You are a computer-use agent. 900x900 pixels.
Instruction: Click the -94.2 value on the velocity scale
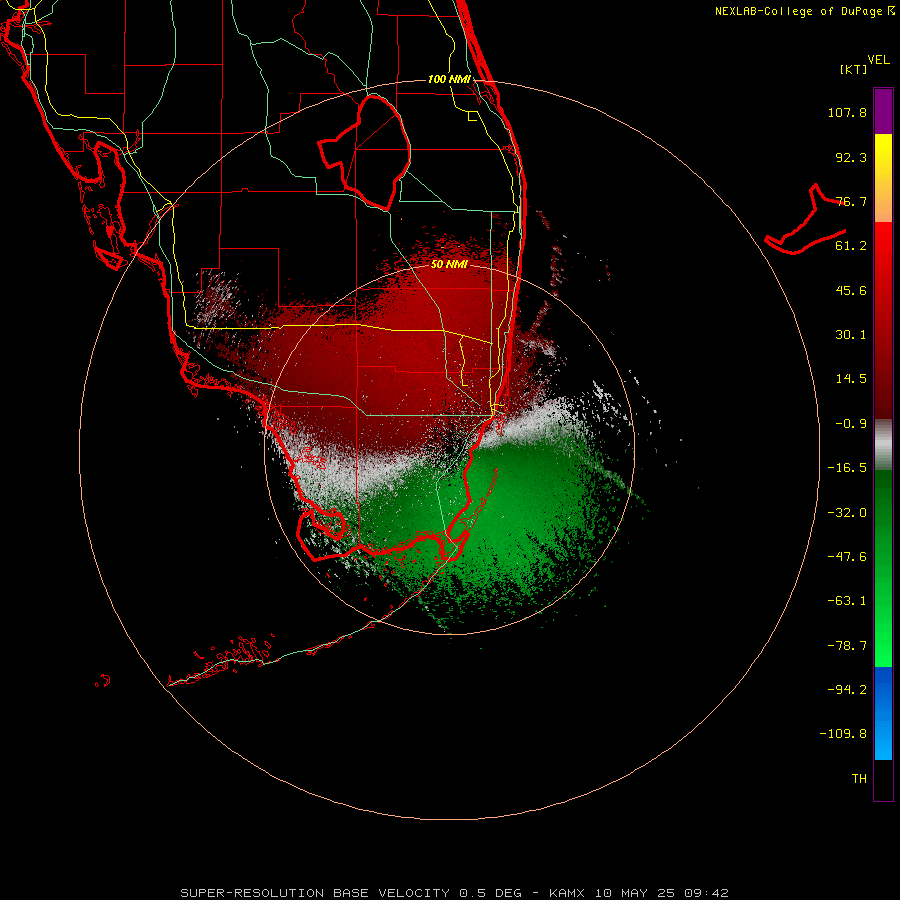(x=847, y=689)
